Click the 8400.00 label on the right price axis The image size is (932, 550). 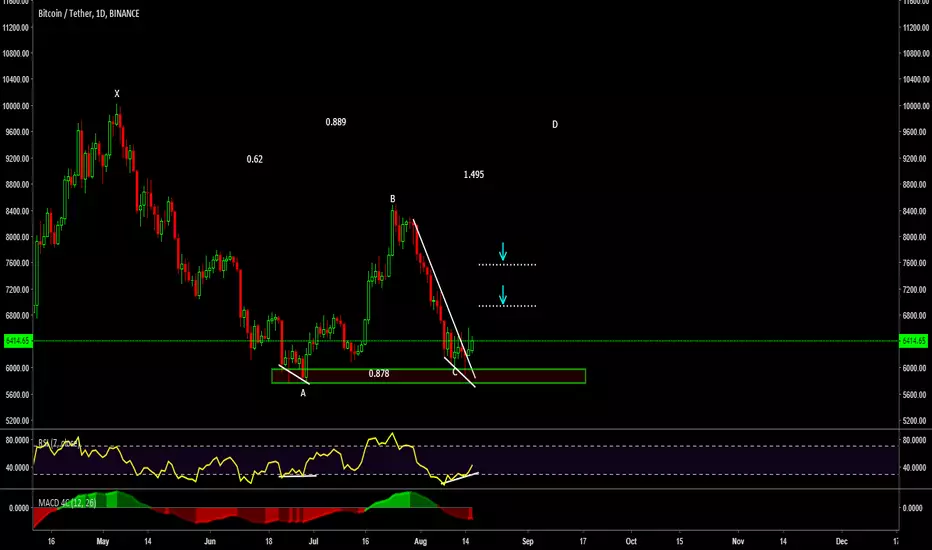click(x=915, y=211)
